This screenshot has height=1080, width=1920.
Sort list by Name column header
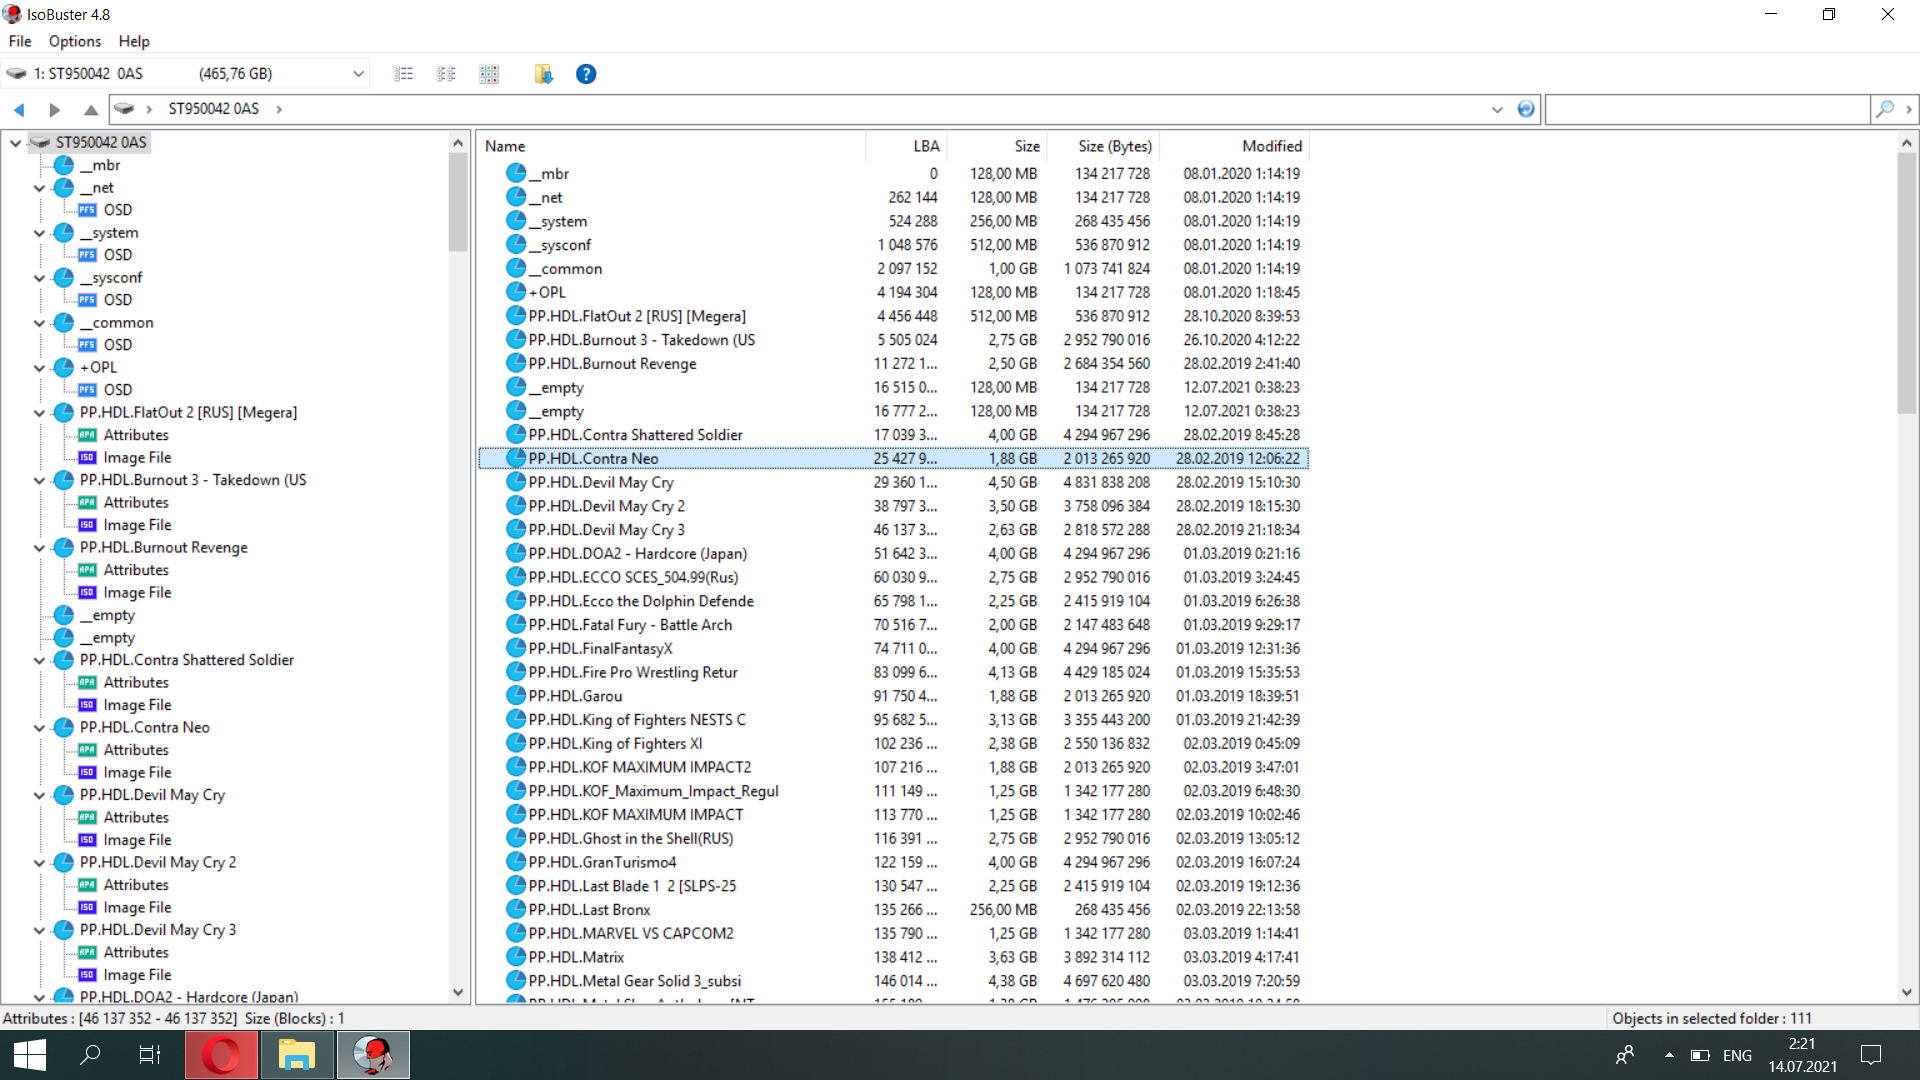tap(672, 146)
